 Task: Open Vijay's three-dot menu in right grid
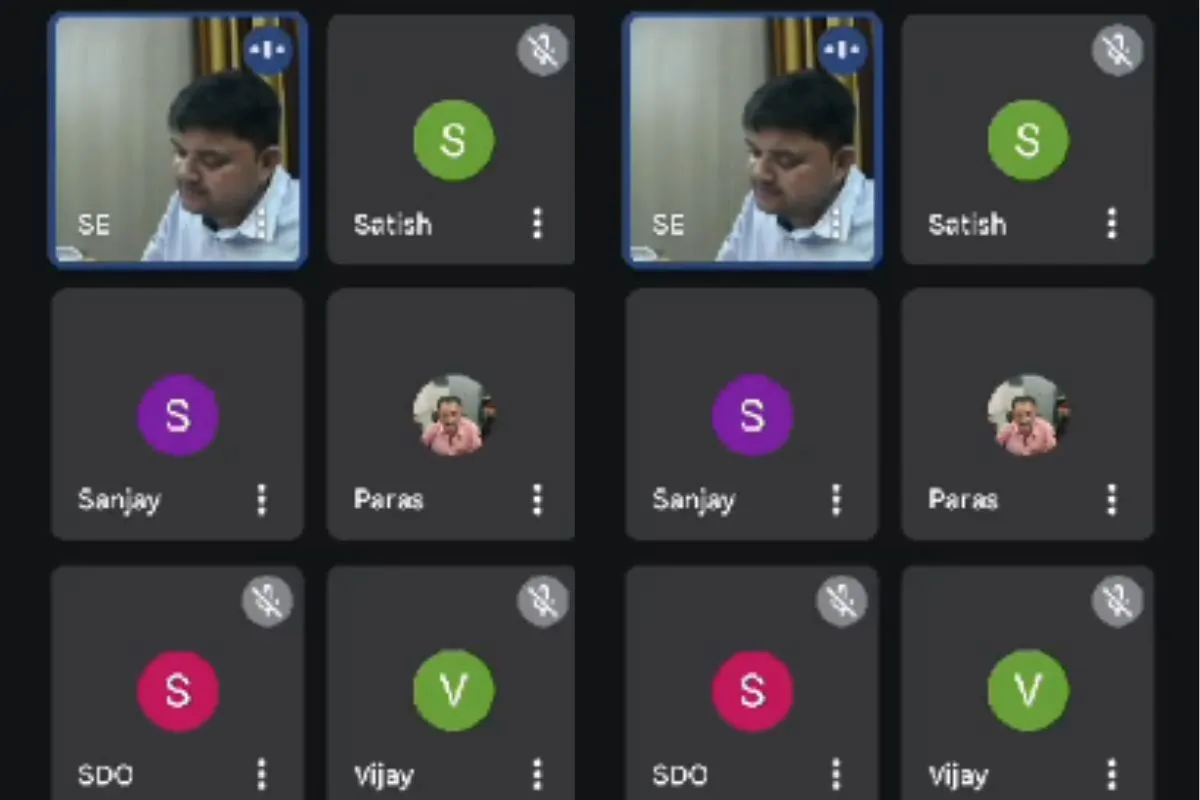click(x=1111, y=774)
